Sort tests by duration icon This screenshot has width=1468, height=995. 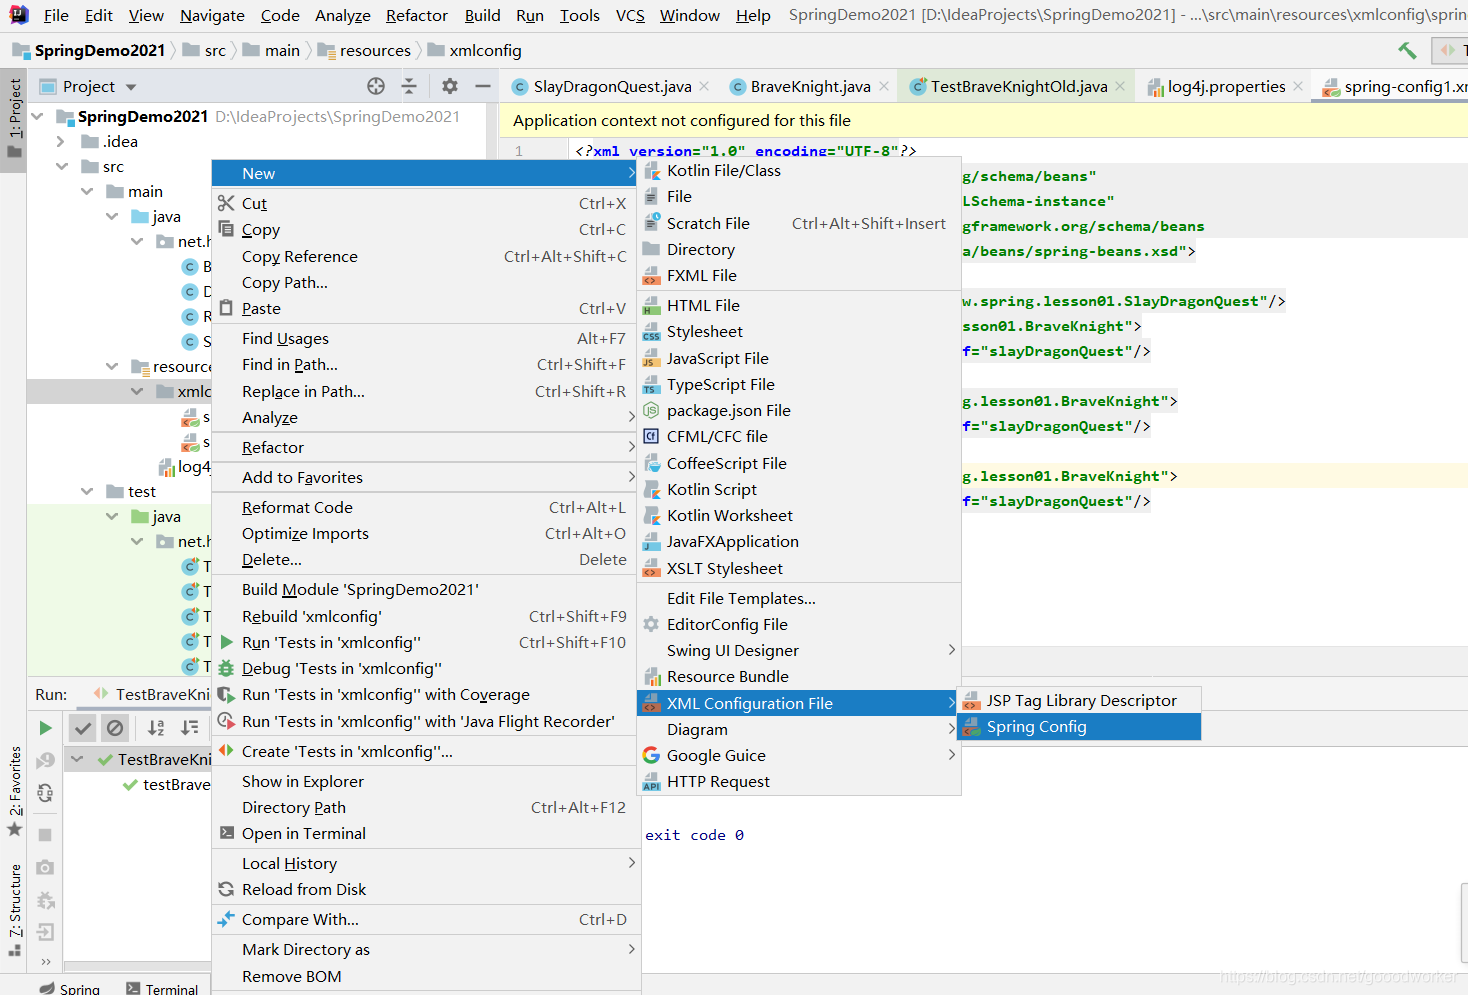point(190,728)
